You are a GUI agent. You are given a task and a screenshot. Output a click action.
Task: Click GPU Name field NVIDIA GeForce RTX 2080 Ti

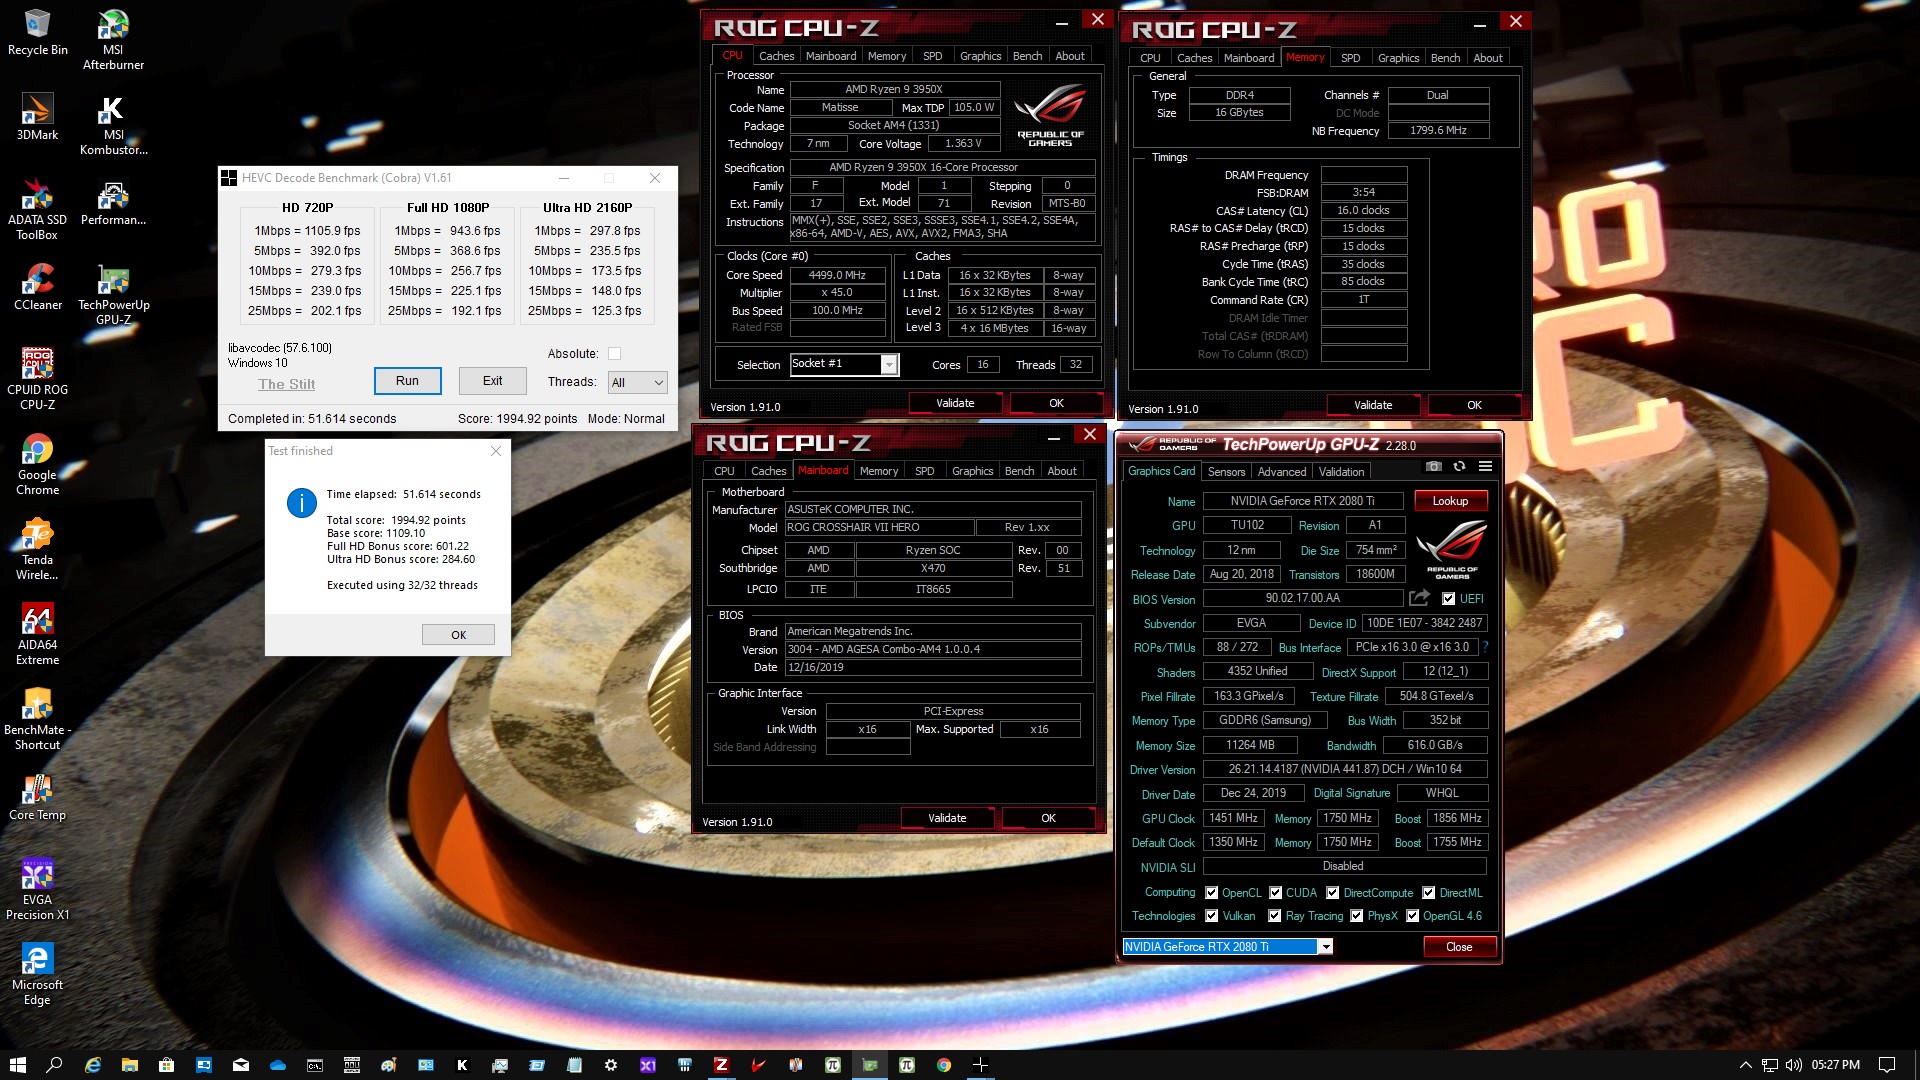[1302, 501]
